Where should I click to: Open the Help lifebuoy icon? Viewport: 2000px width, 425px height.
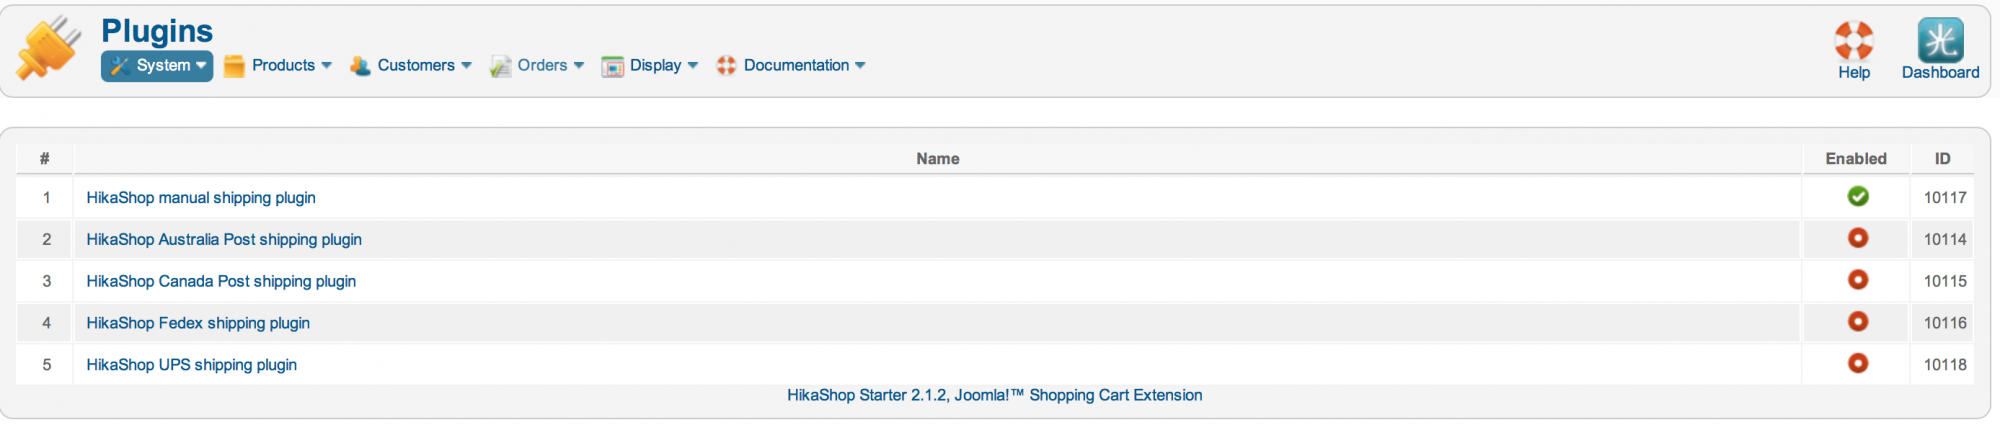pos(1854,41)
